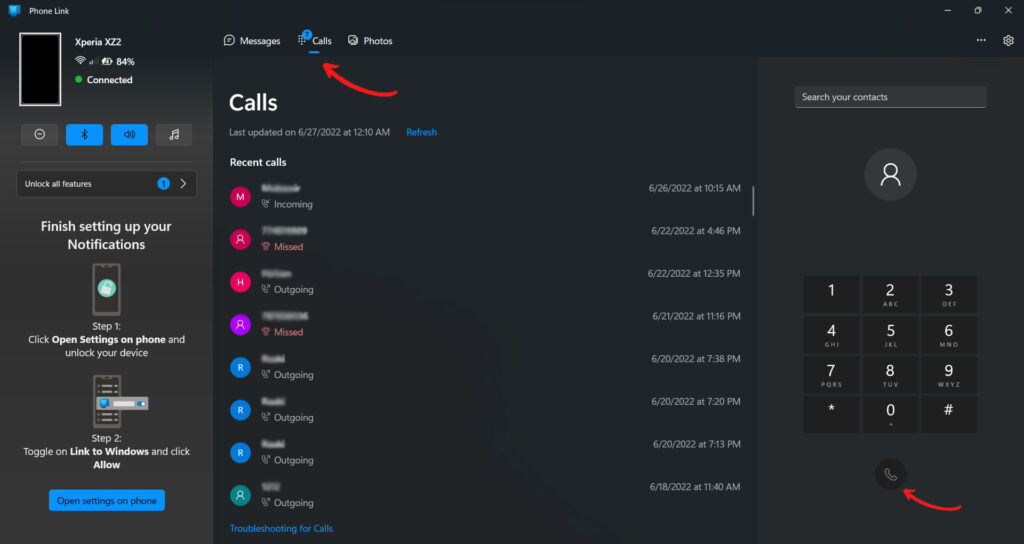Click the contact avatar placeholder icon
Screen dimensions: 1024x544
890,174
